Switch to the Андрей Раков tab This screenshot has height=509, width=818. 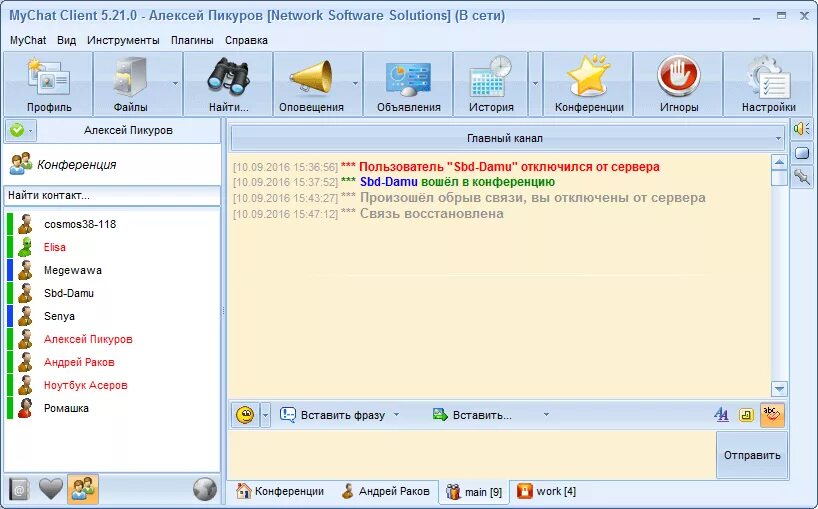[x=386, y=491]
